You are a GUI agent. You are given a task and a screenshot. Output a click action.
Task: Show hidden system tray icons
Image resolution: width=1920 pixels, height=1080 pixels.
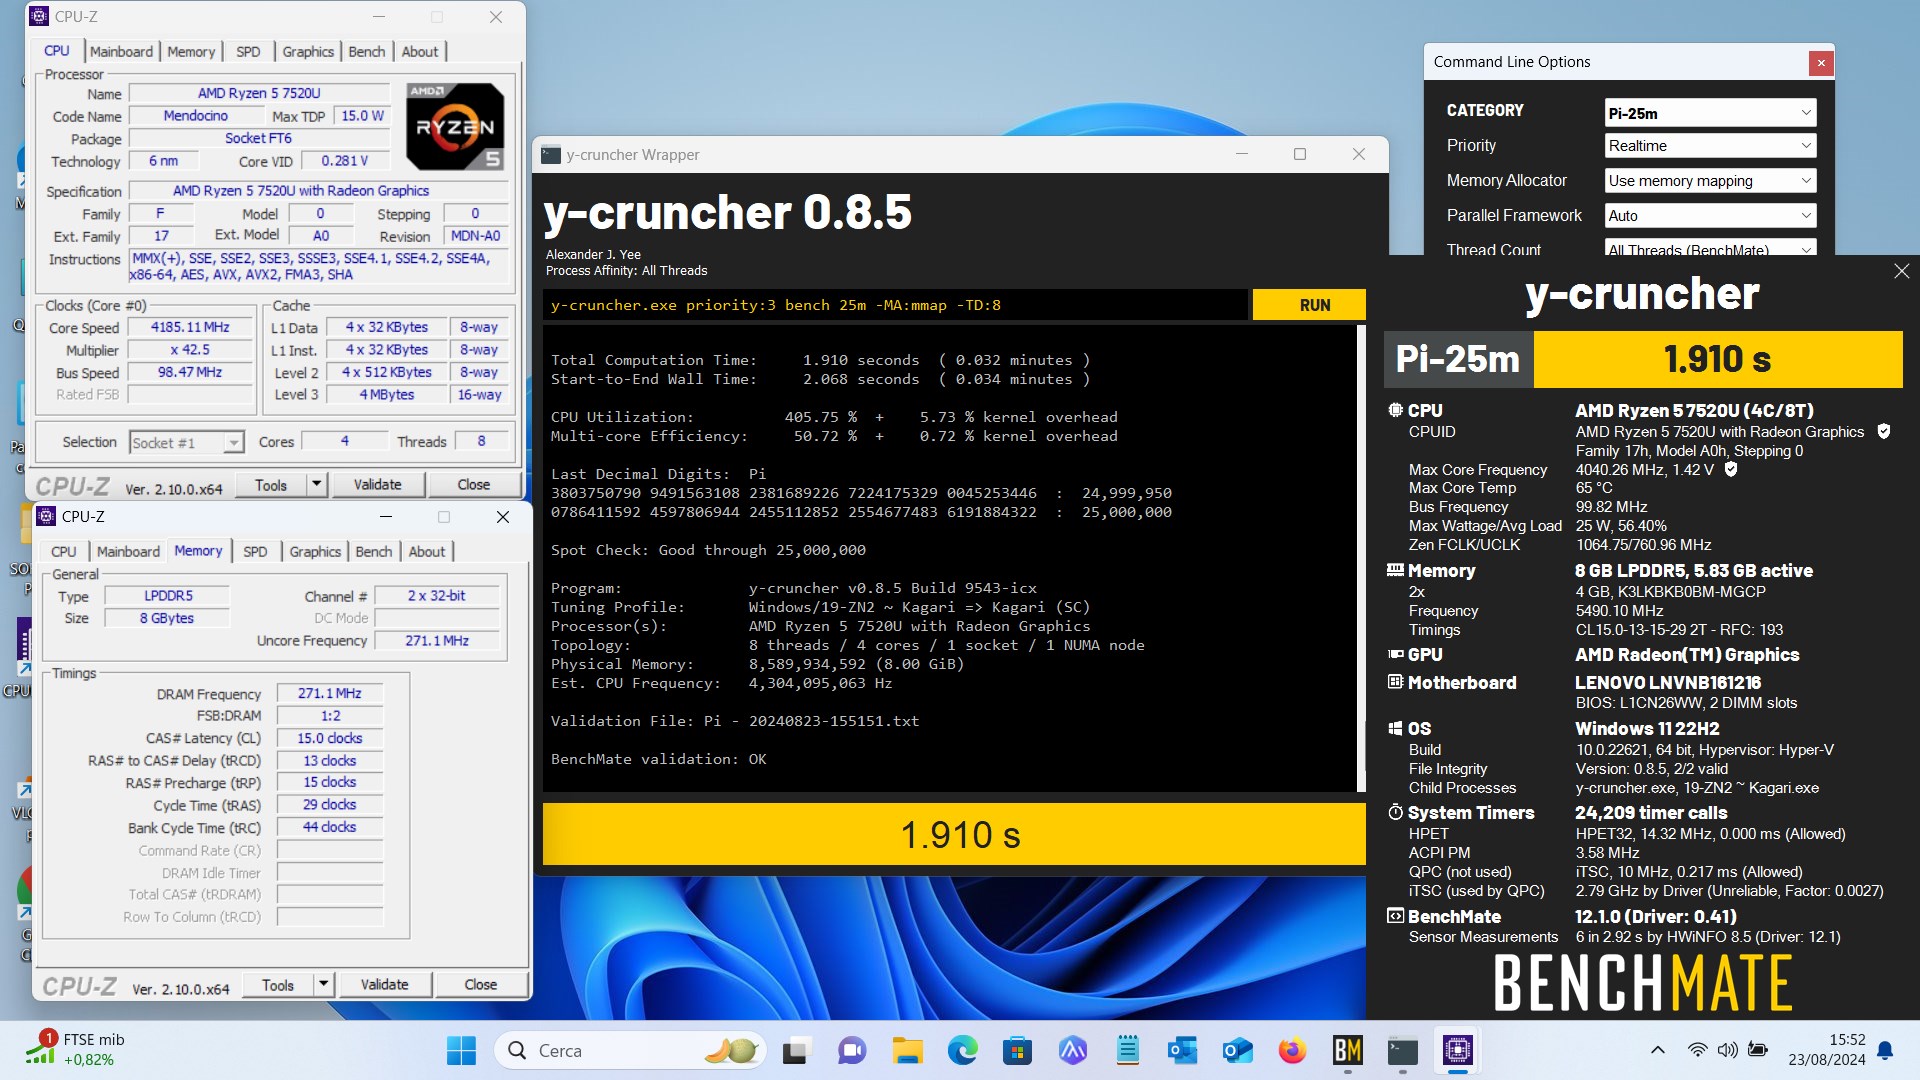[1657, 1050]
